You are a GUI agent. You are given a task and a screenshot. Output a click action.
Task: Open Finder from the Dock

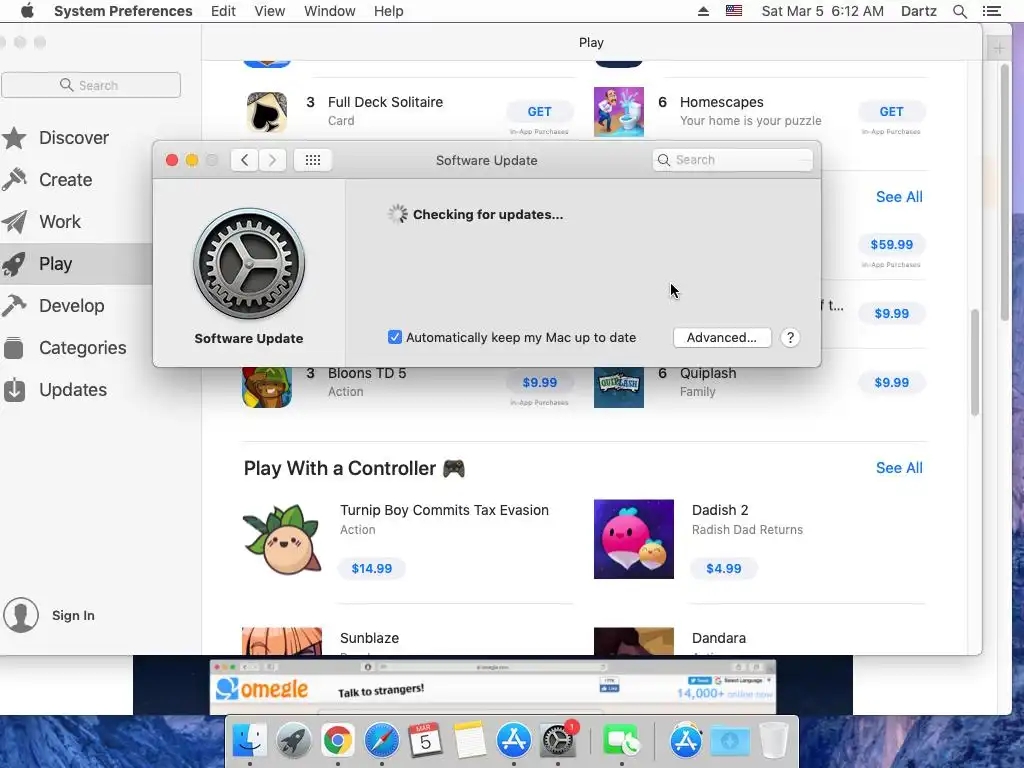coord(249,741)
